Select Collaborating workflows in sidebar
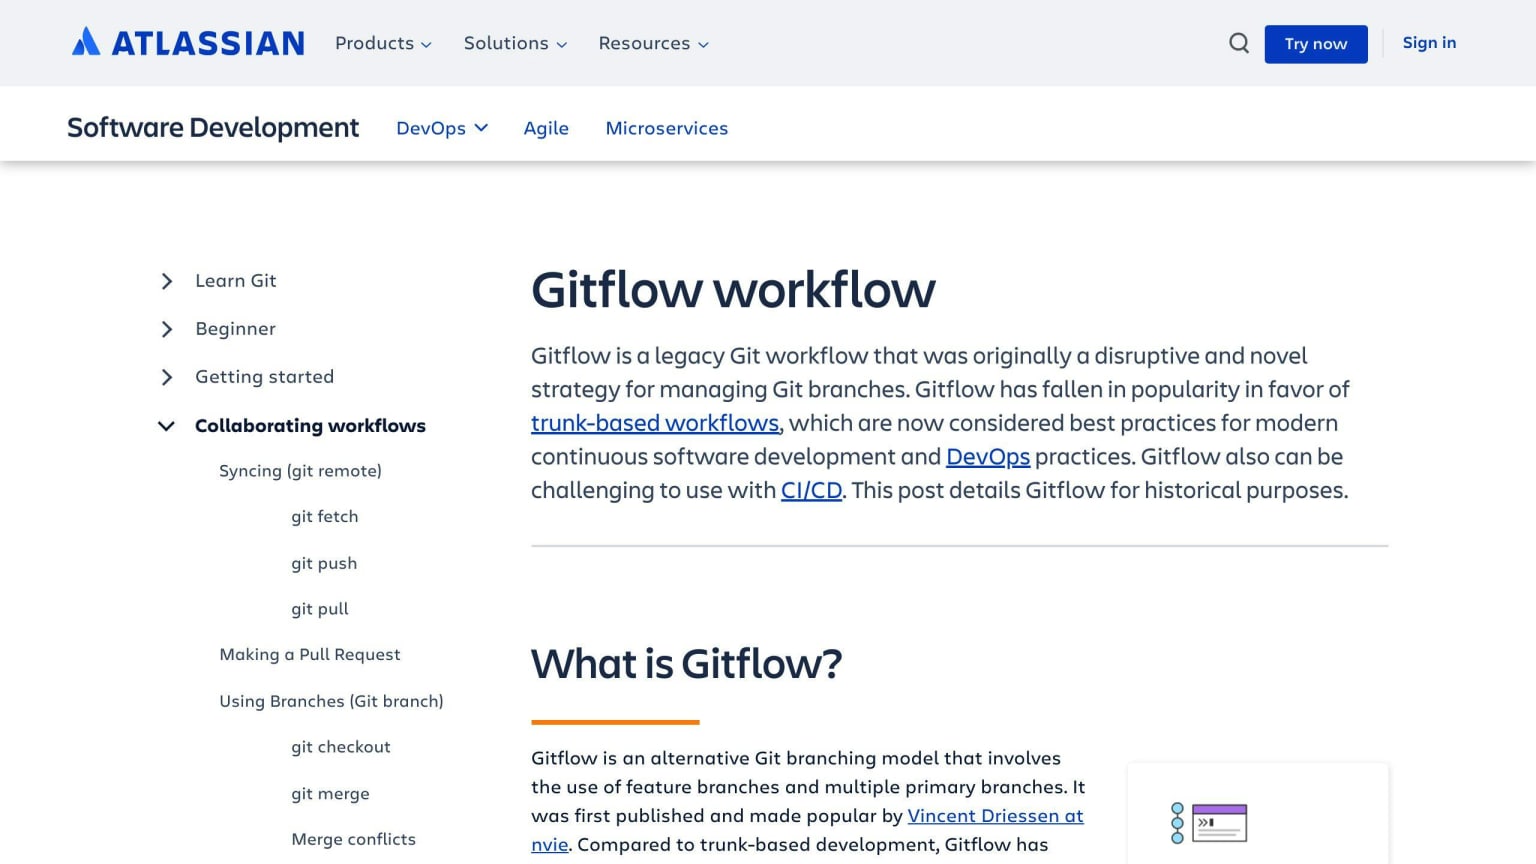The height and width of the screenshot is (864, 1536). (x=310, y=426)
